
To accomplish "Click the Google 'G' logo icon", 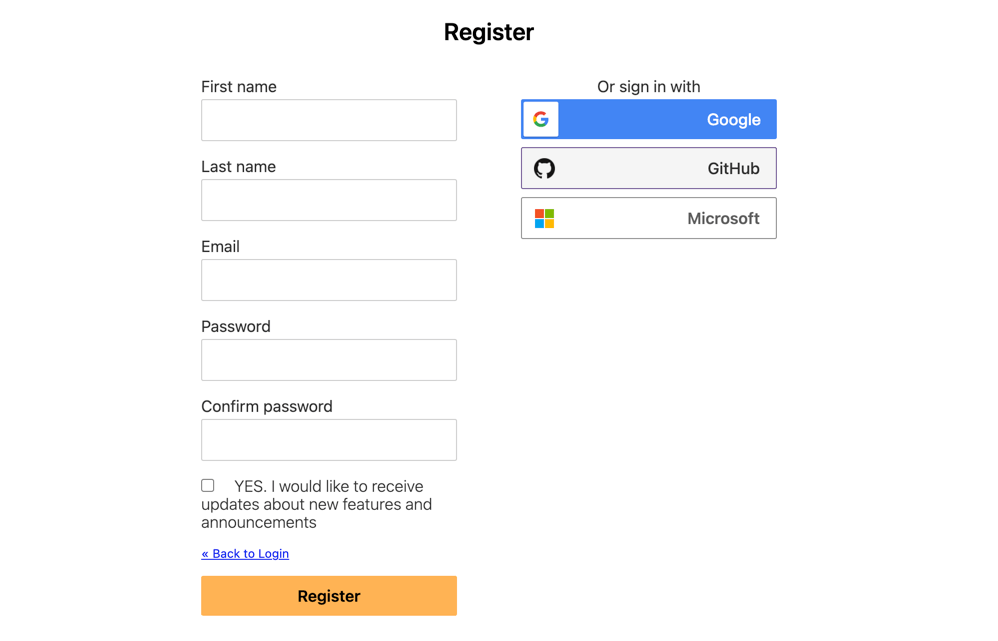I will point(540,119).
